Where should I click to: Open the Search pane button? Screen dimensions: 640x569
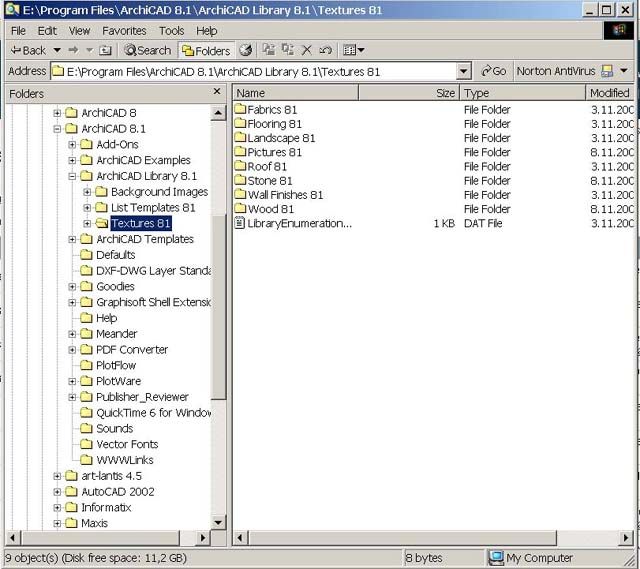click(x=148, y=50)
